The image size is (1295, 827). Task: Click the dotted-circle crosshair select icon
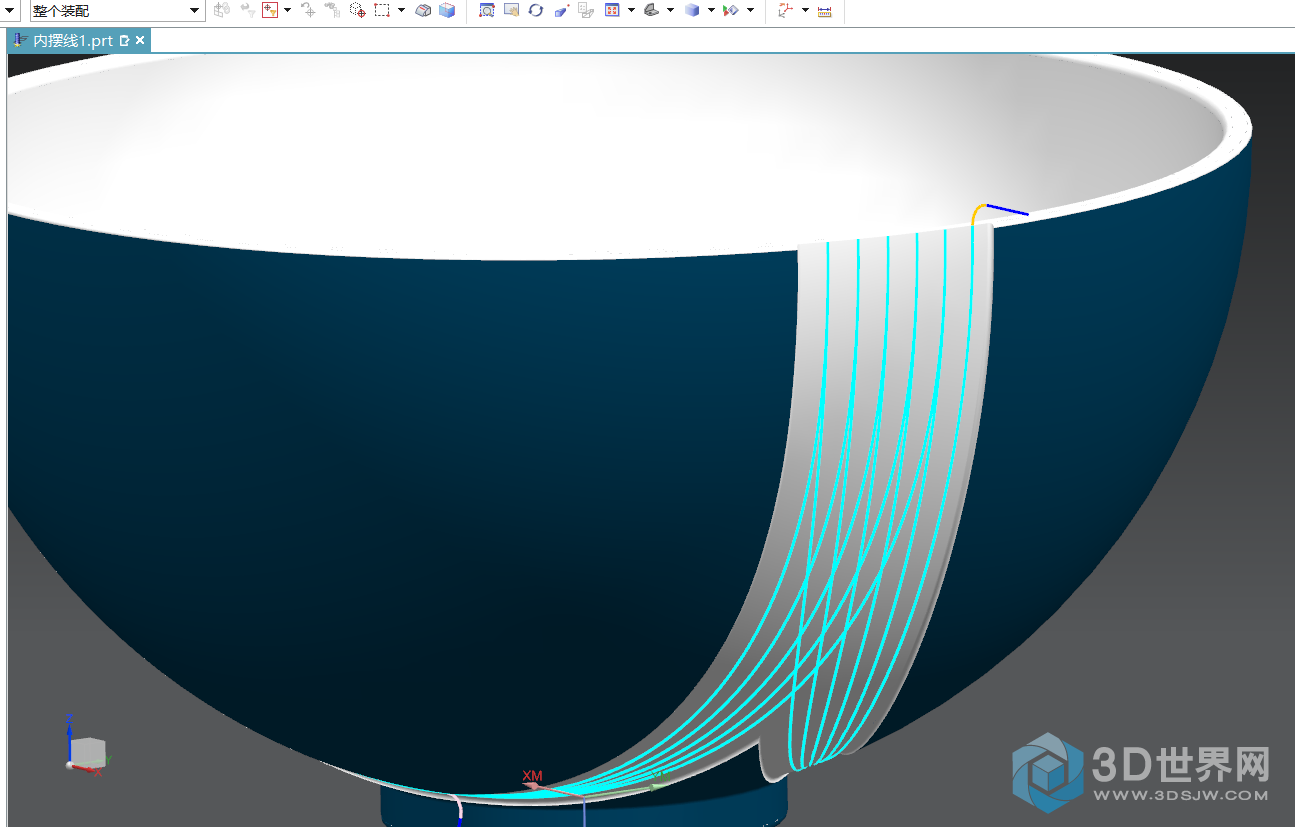point(357,10)
